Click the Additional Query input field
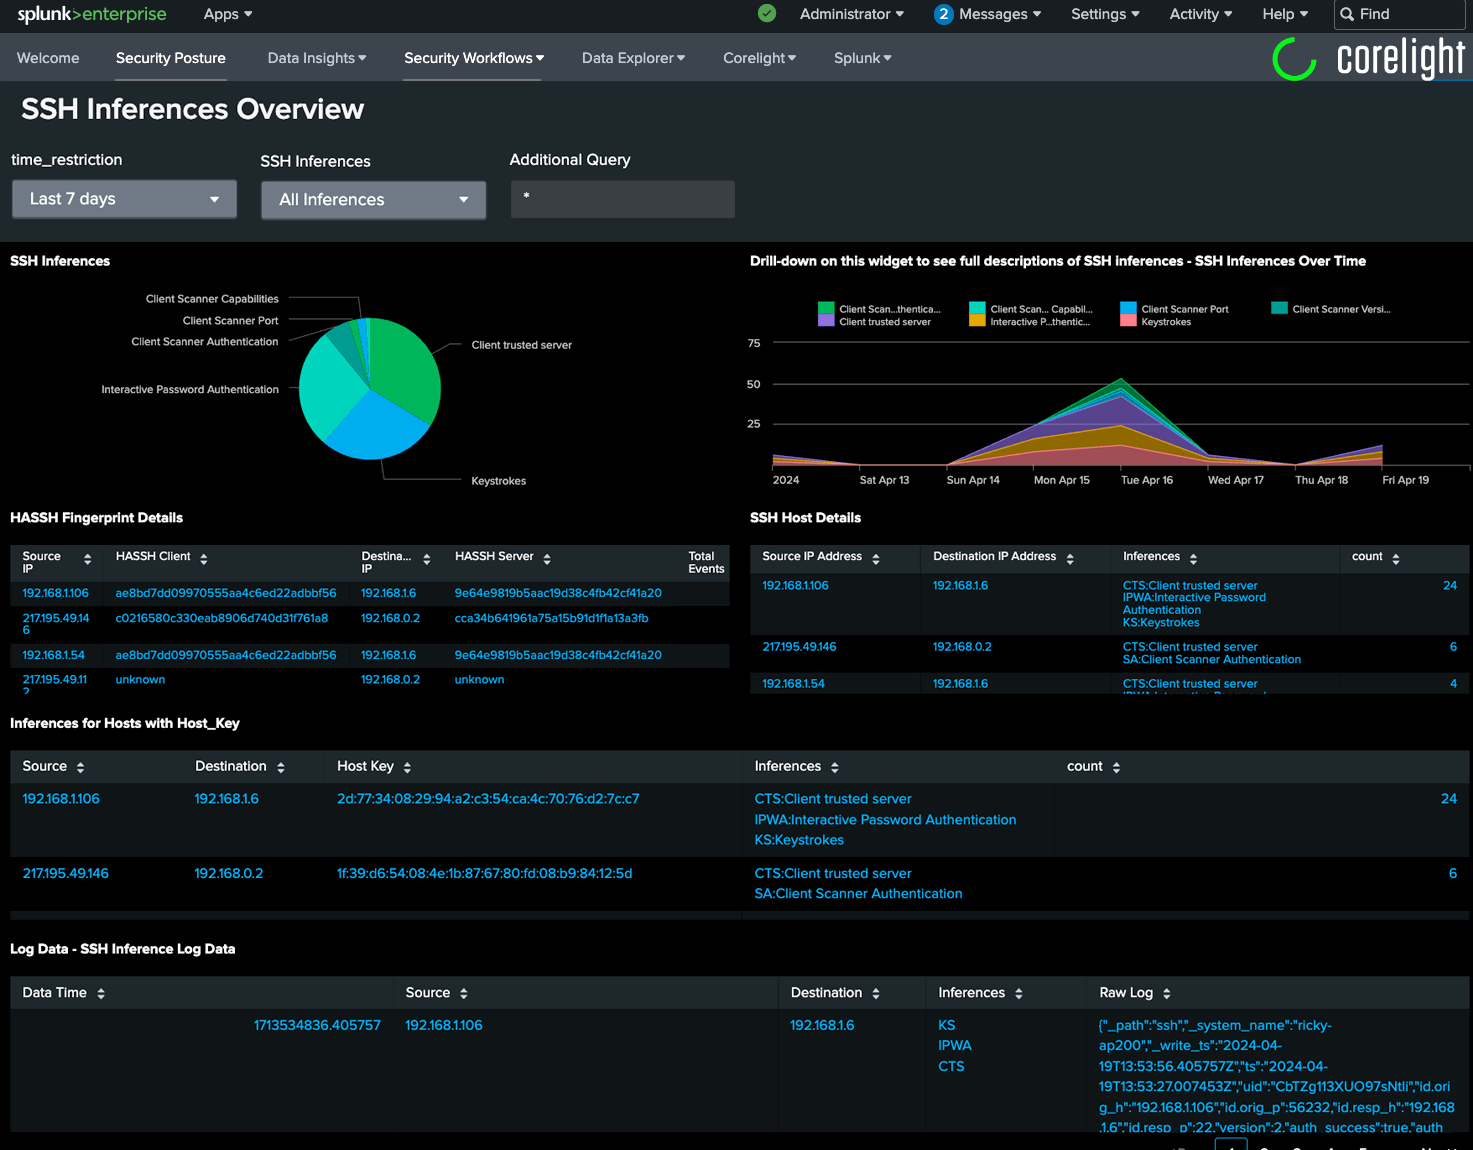The image size is (1473, 1150). click(x=622, y=199)
